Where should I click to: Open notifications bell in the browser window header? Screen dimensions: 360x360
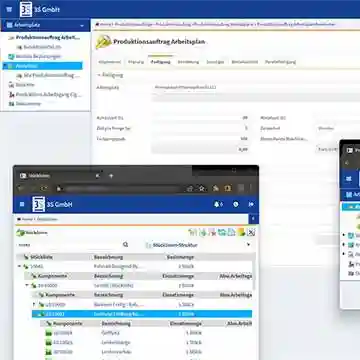[218, 204]
